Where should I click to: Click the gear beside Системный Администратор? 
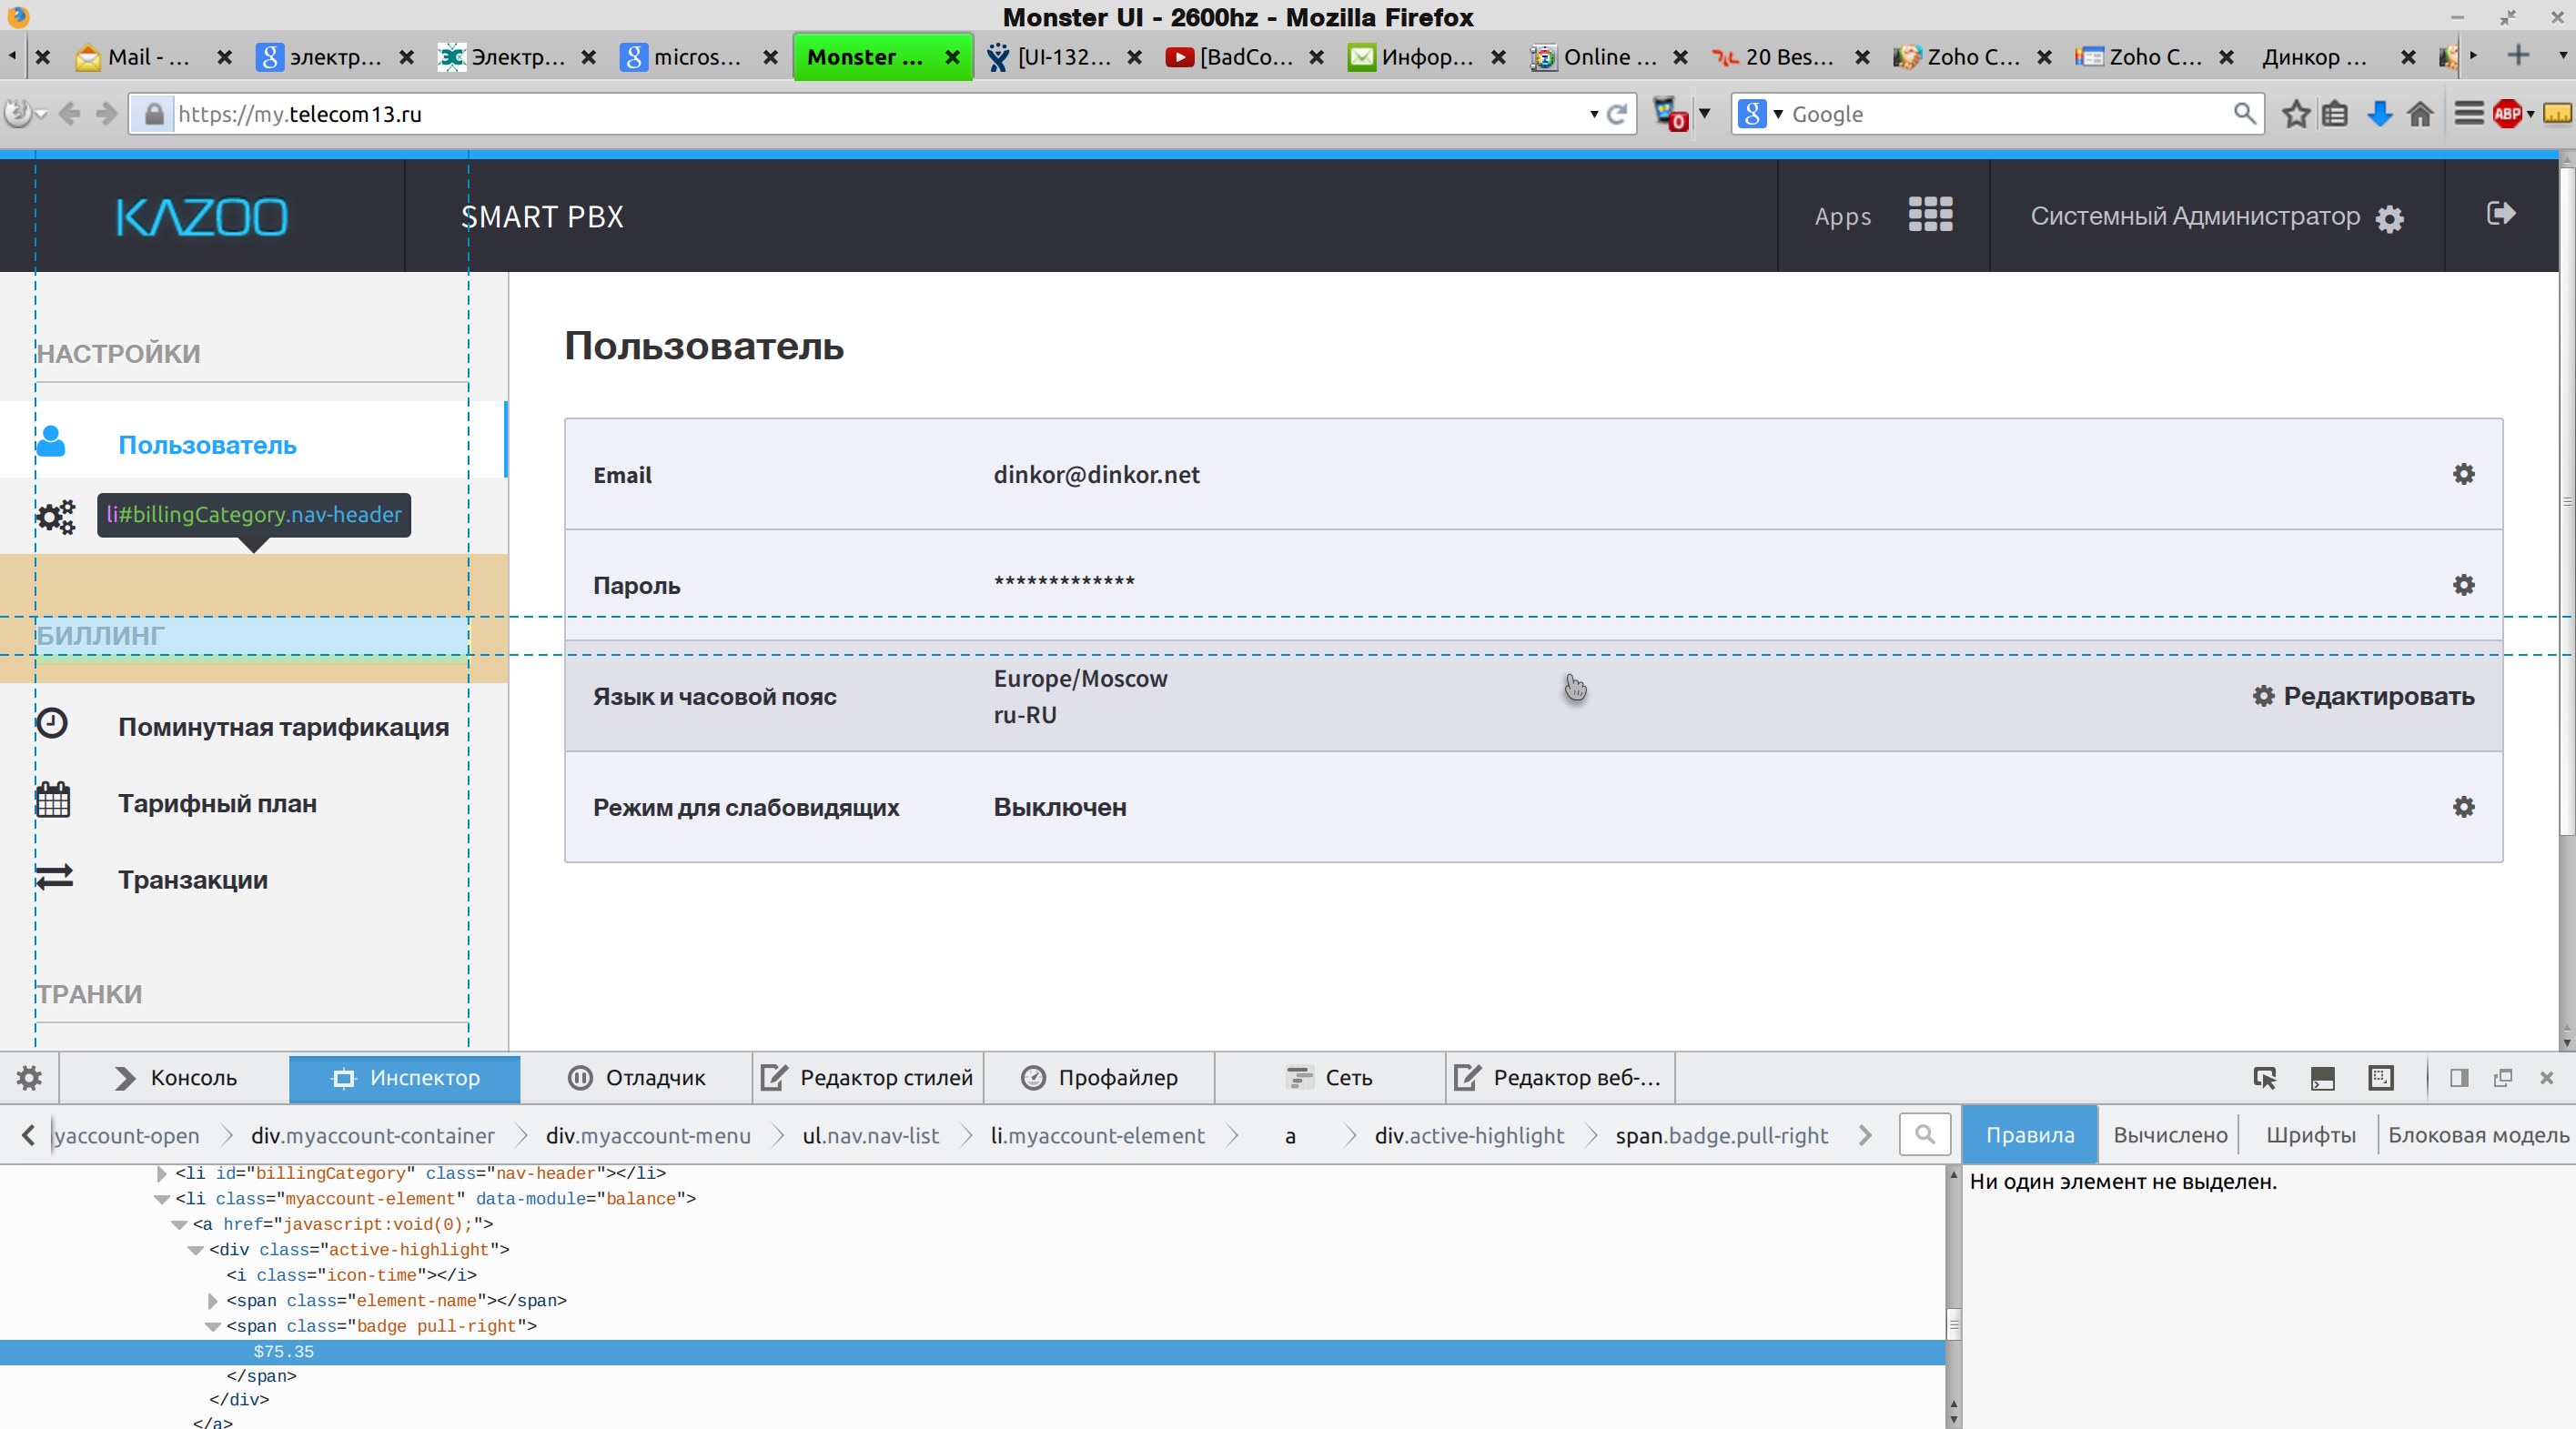2390,219
